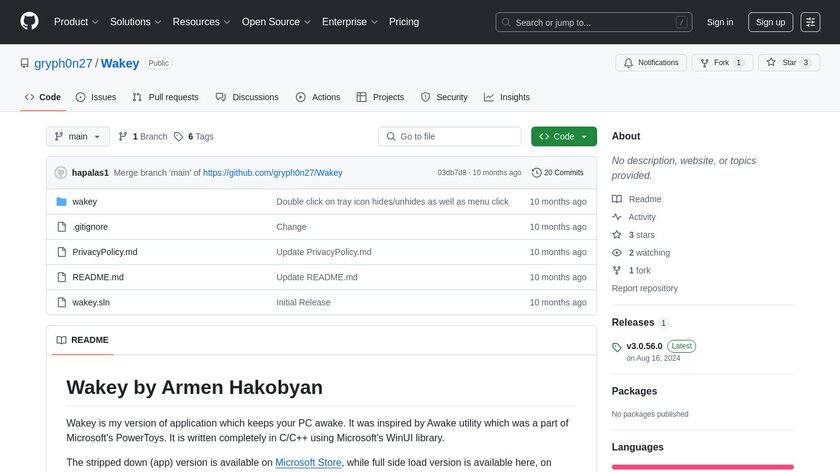Open the Solutions navigation menu
The image size is (840, 472).
tap(135, 22)
